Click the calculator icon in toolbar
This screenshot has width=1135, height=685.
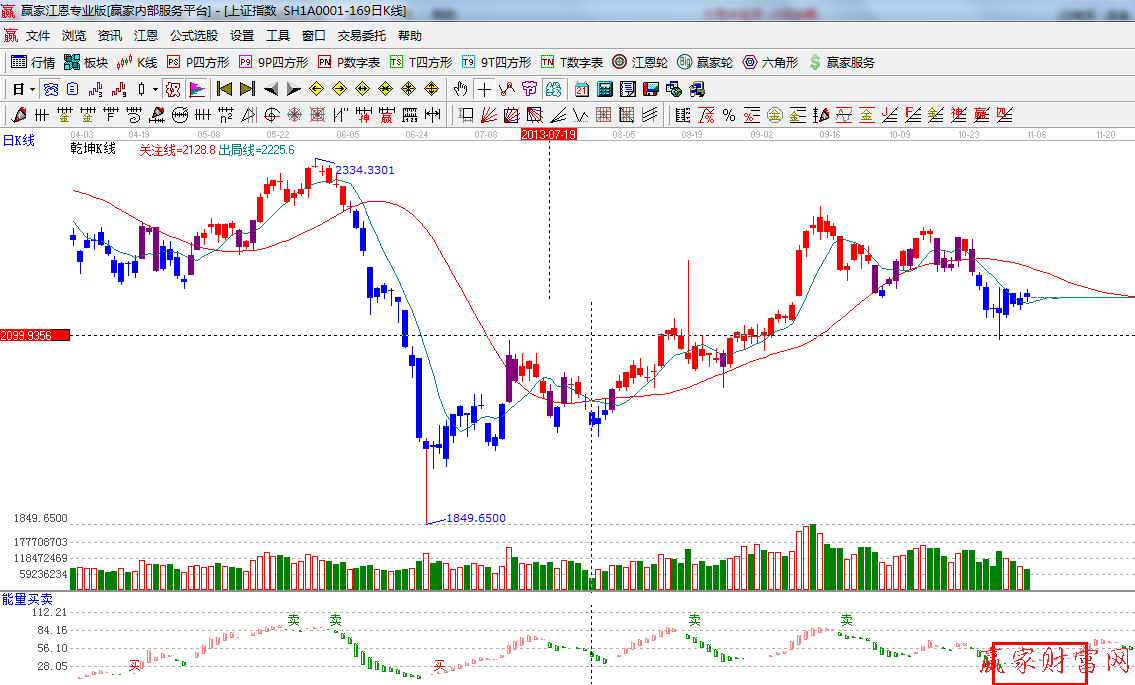tap(604, 89)
